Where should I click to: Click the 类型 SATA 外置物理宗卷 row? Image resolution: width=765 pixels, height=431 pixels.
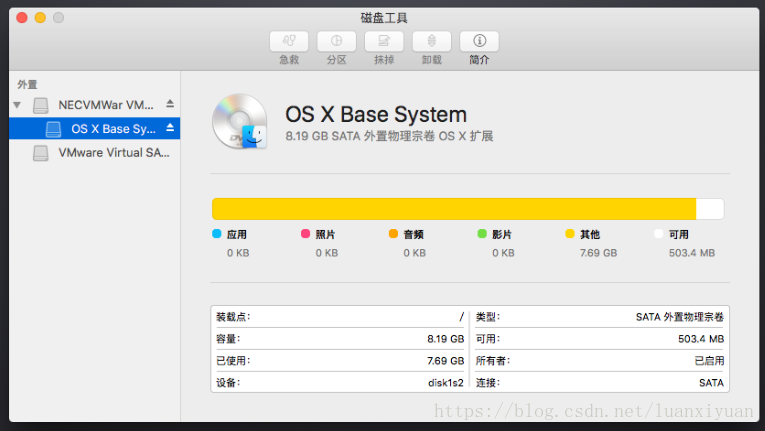[x=600, y=317]
